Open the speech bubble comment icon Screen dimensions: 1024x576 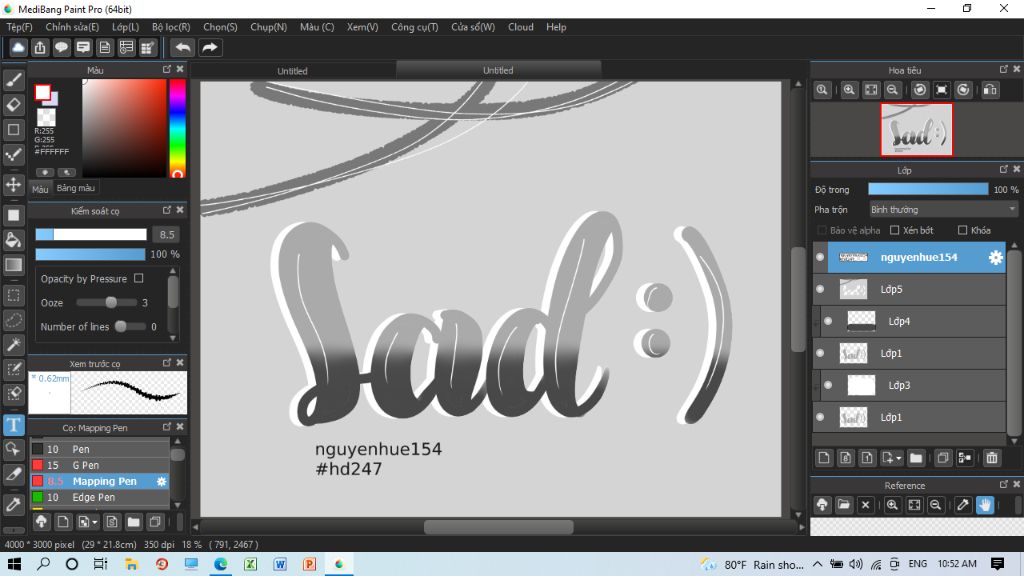point(61,47)
